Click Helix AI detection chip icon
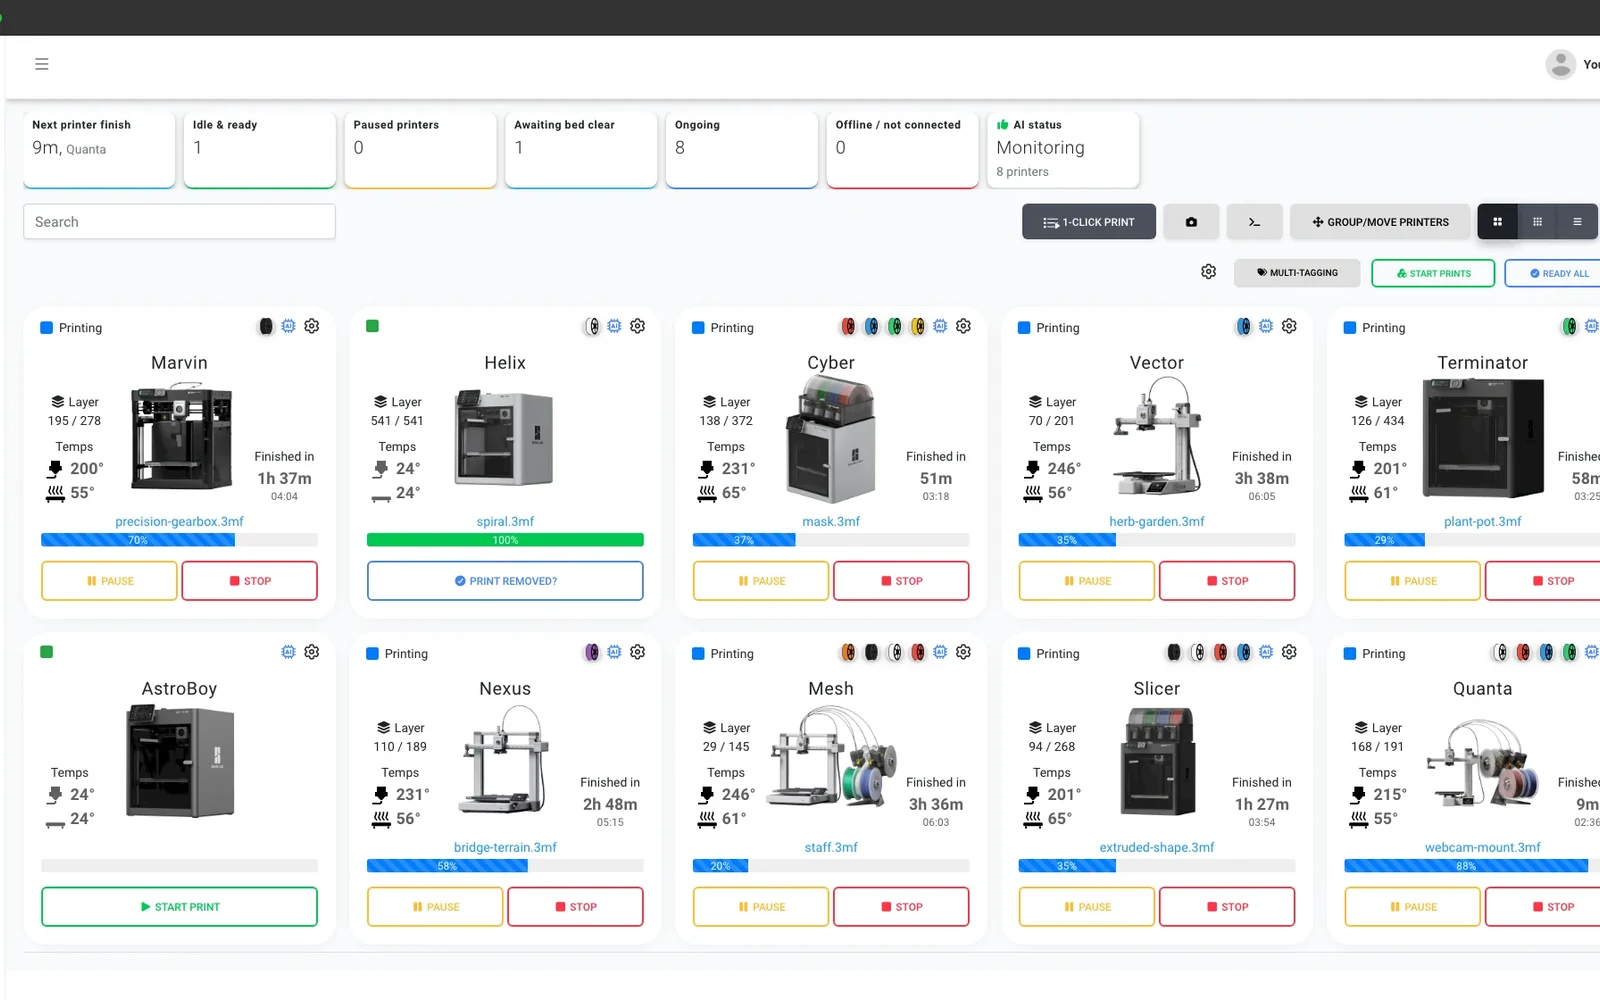1600x1000 pixels. 614,326
